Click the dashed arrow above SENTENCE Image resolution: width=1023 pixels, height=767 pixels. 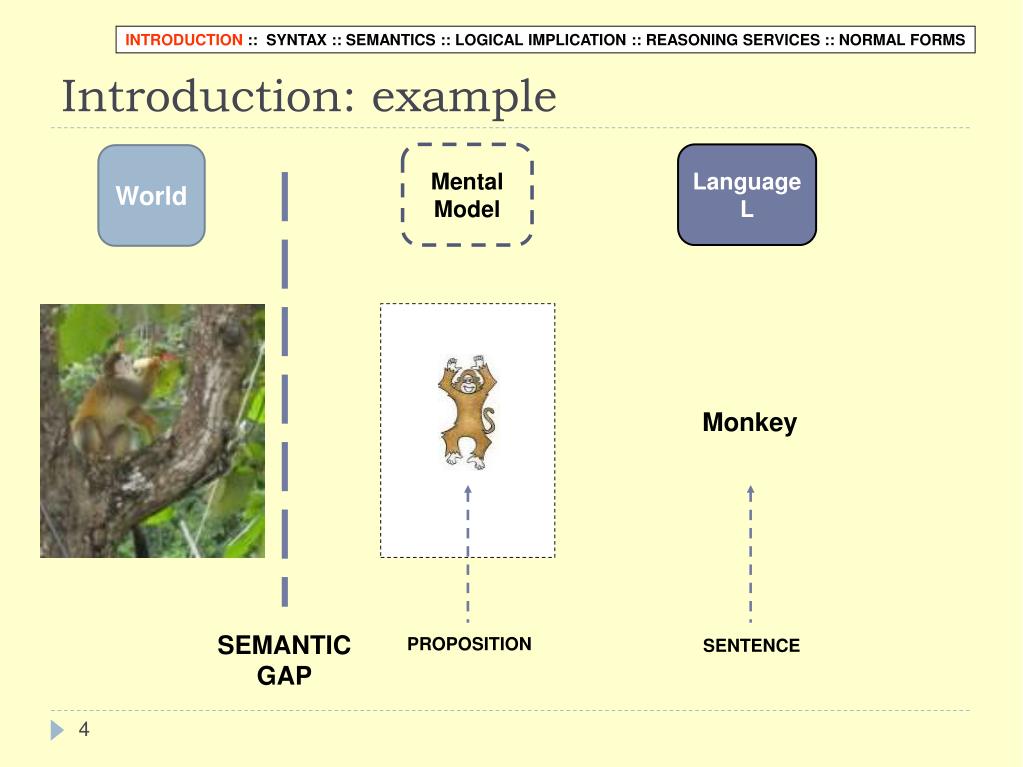coord(750,553)
